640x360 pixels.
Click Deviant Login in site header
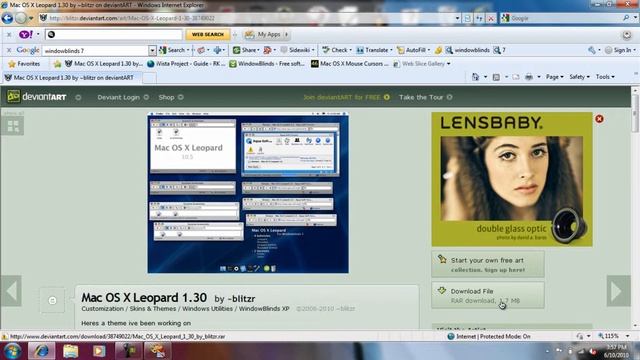click(x=118, y=97)
